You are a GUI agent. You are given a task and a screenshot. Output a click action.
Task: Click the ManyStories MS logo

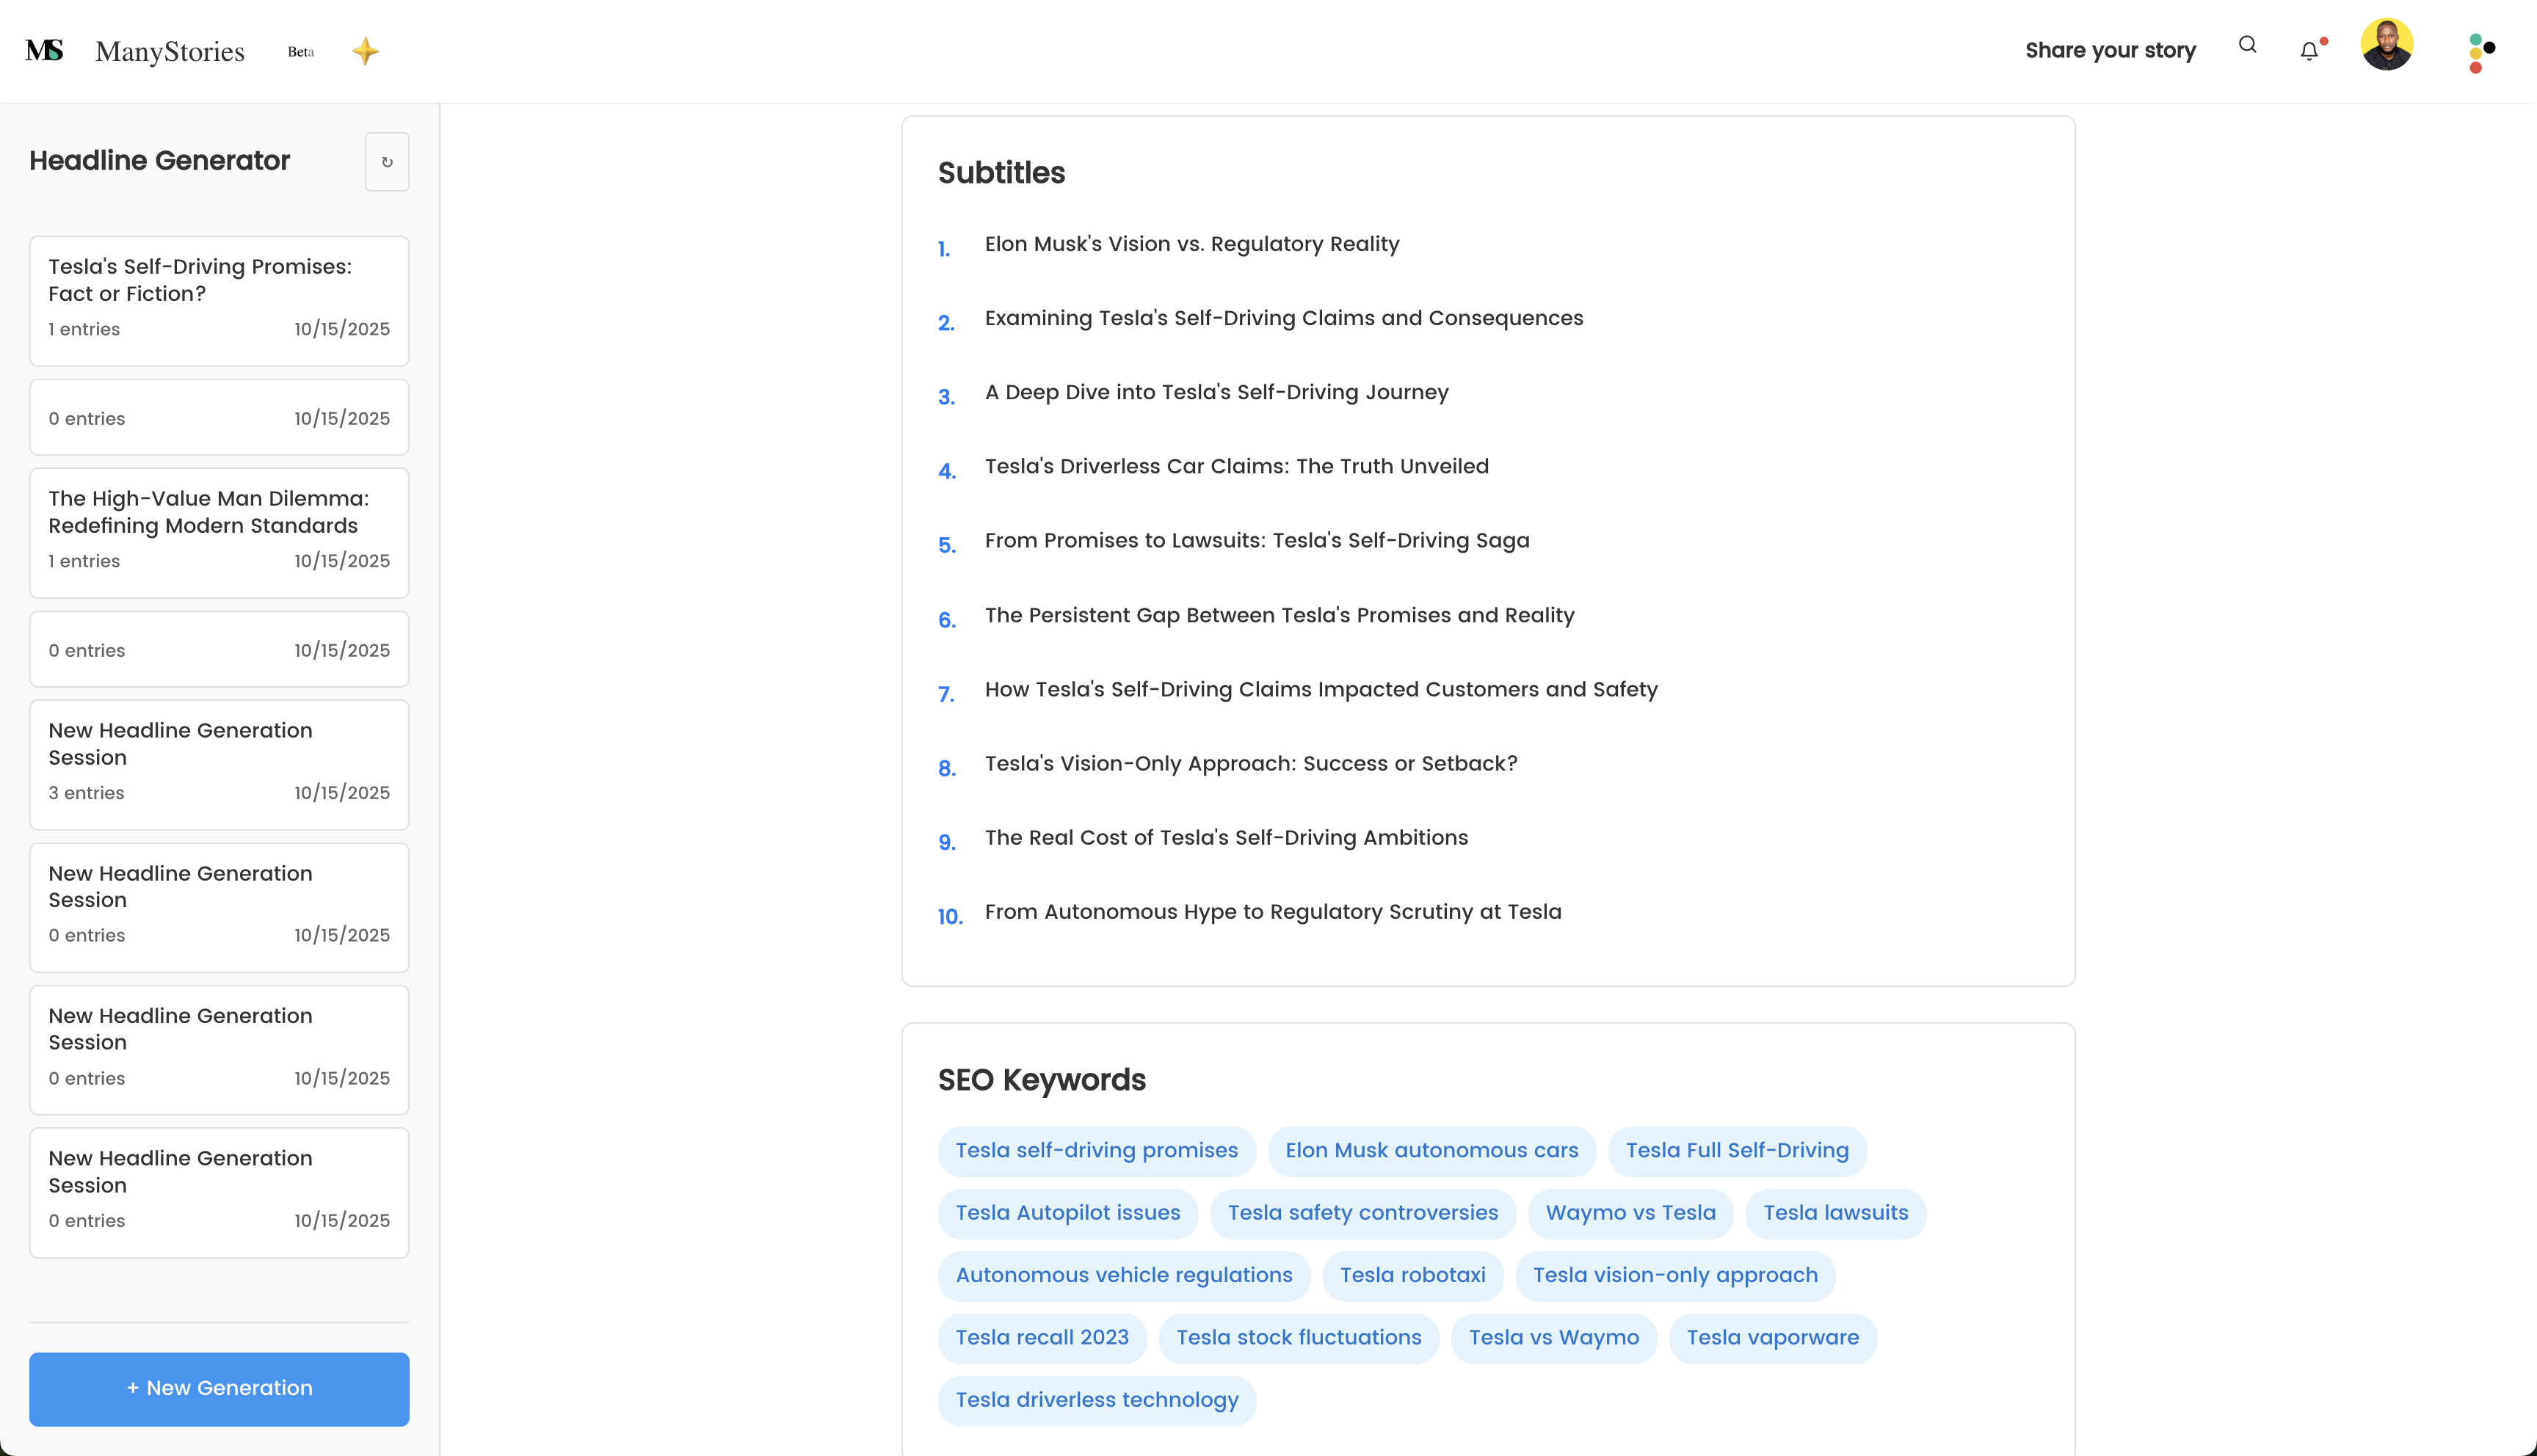tap(44, 50)
